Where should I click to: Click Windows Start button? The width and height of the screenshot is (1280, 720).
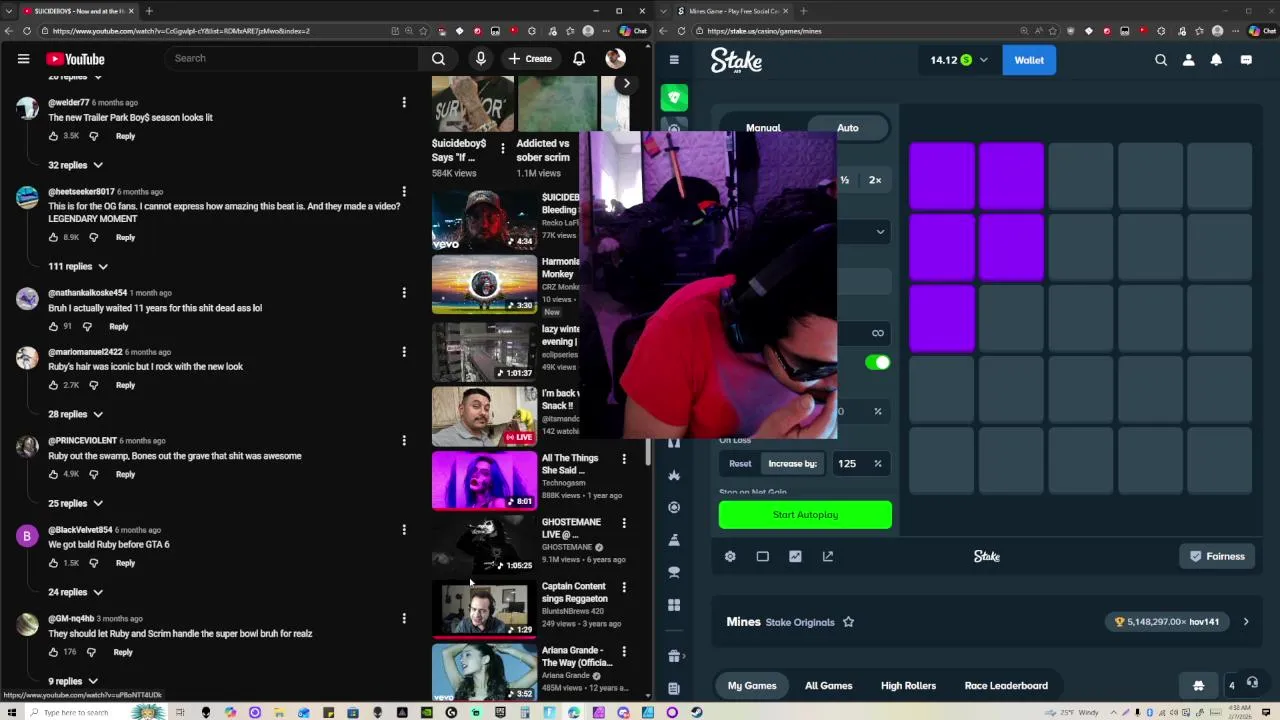point(11,712)
